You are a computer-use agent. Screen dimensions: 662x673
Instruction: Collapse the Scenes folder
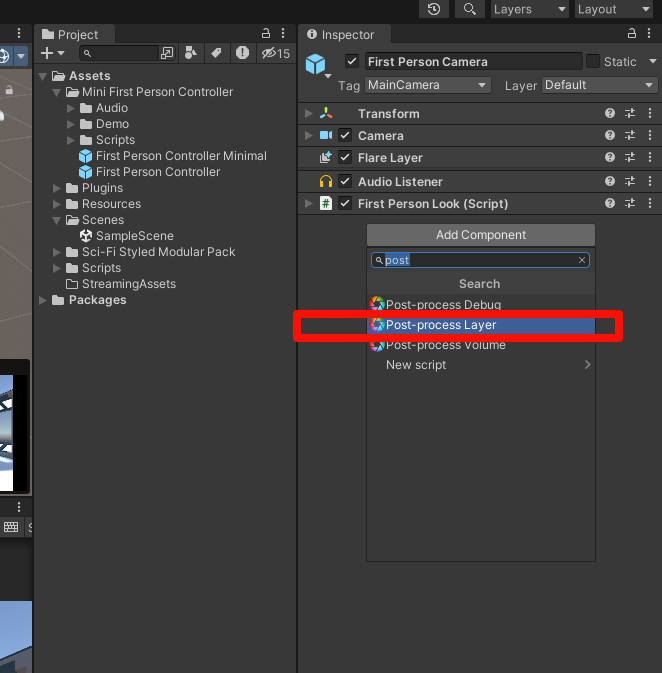[x=56, y=220]
